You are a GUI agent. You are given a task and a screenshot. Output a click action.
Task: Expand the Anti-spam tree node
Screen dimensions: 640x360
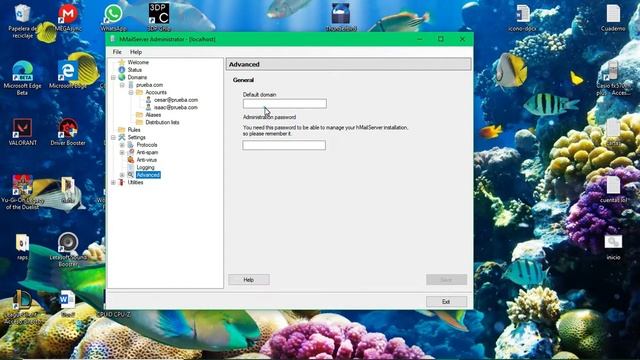point(122,152)
